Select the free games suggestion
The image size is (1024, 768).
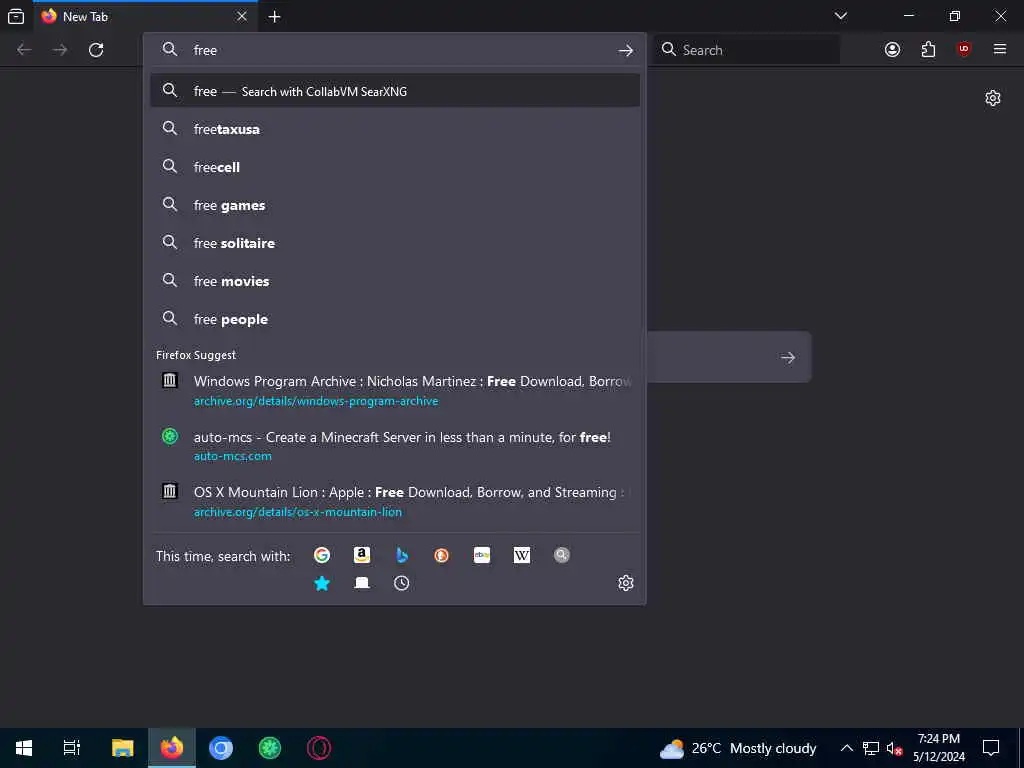(x=395, y=205)
